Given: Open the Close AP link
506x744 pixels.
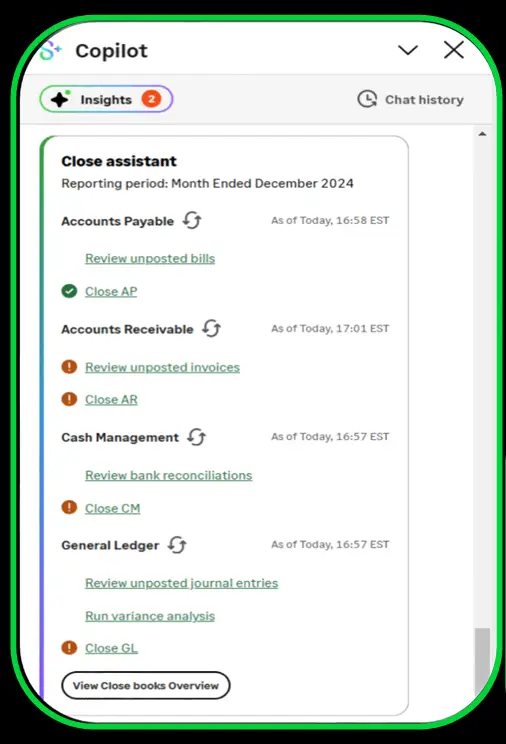Looking at the screenshot, I should pyautogui.click(x=111, y=291).
